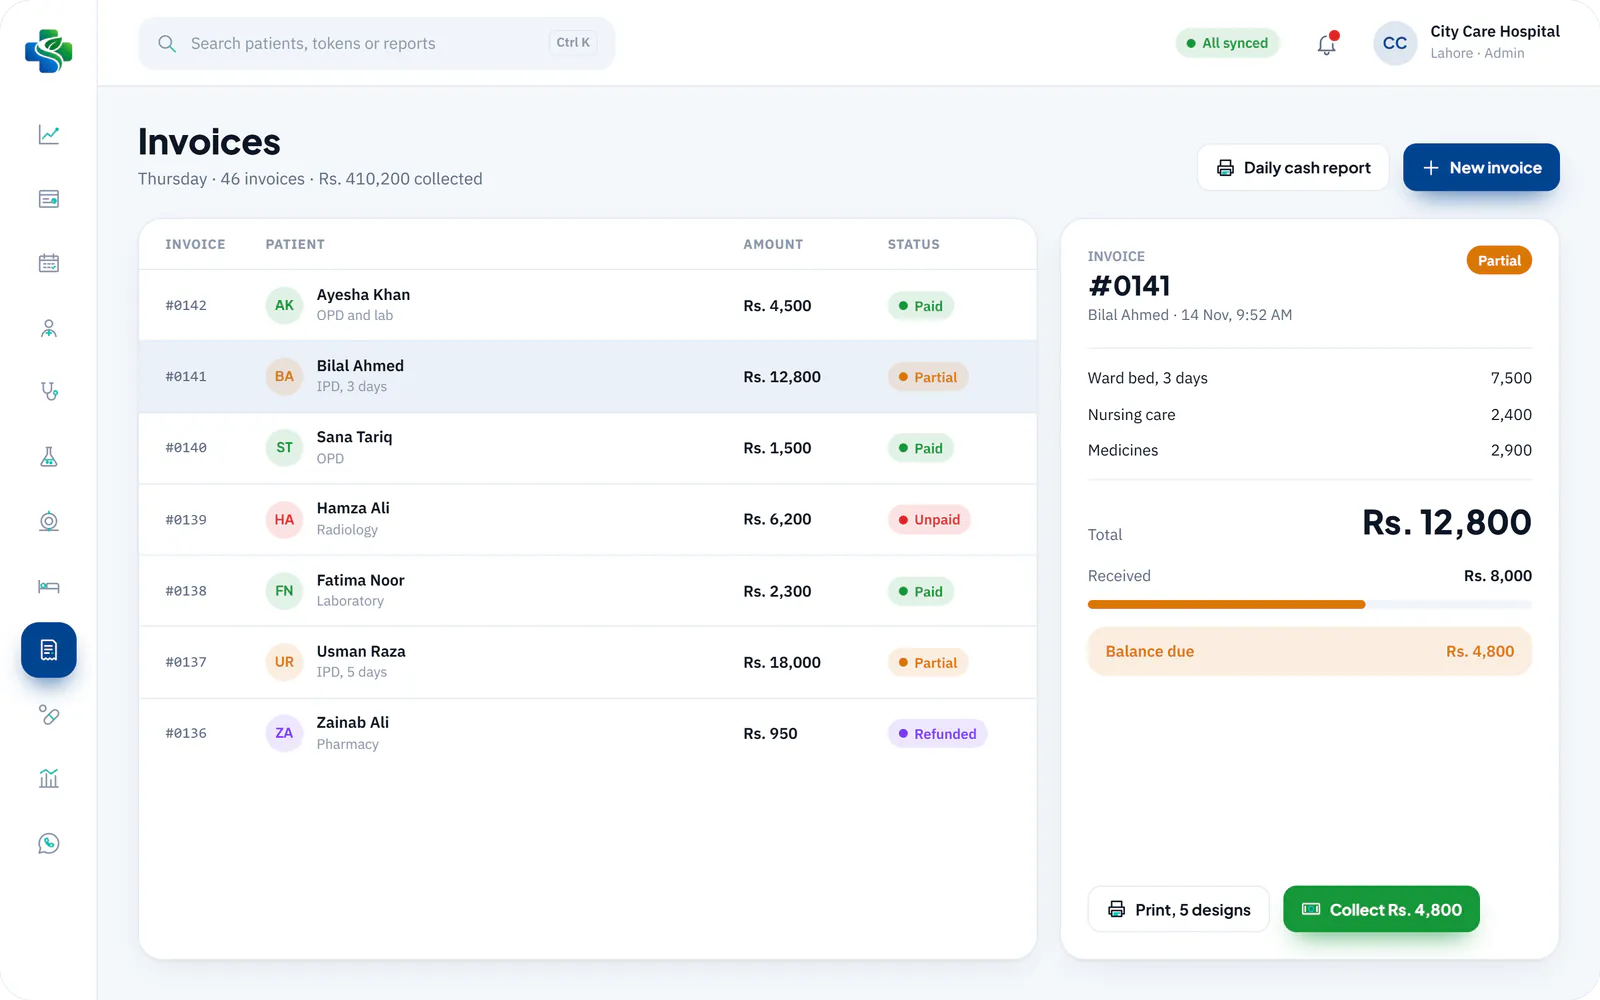Select Bilal Ahmed patient name
The height and width of the screenshot is (1000, 1600).
360,366
